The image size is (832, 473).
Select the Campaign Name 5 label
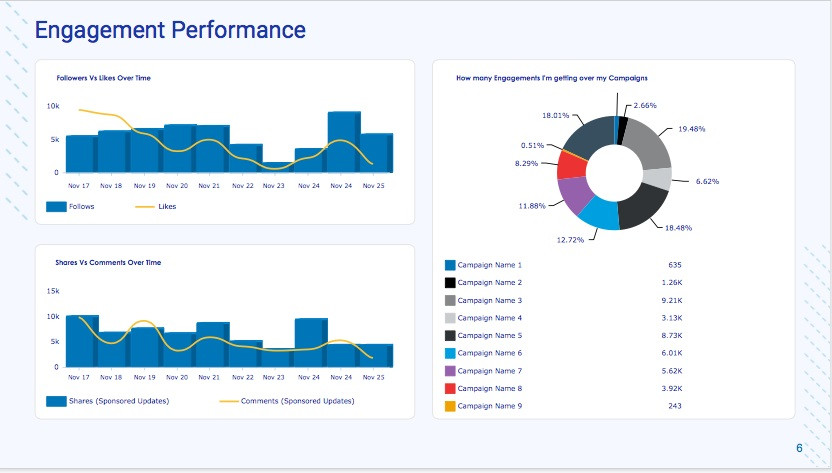pos(490,336)
